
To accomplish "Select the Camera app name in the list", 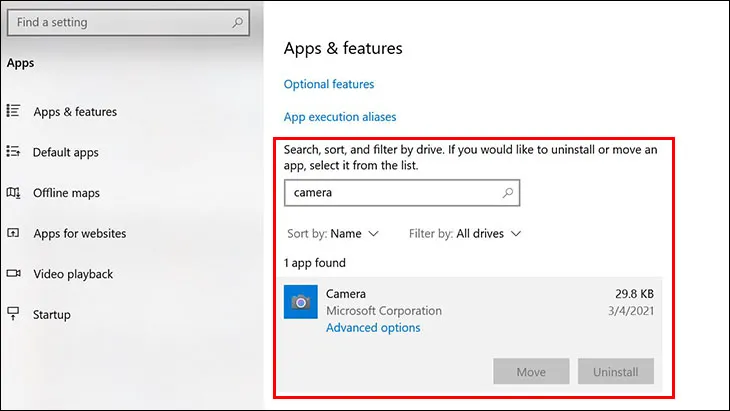I will [x=346, y=294].
